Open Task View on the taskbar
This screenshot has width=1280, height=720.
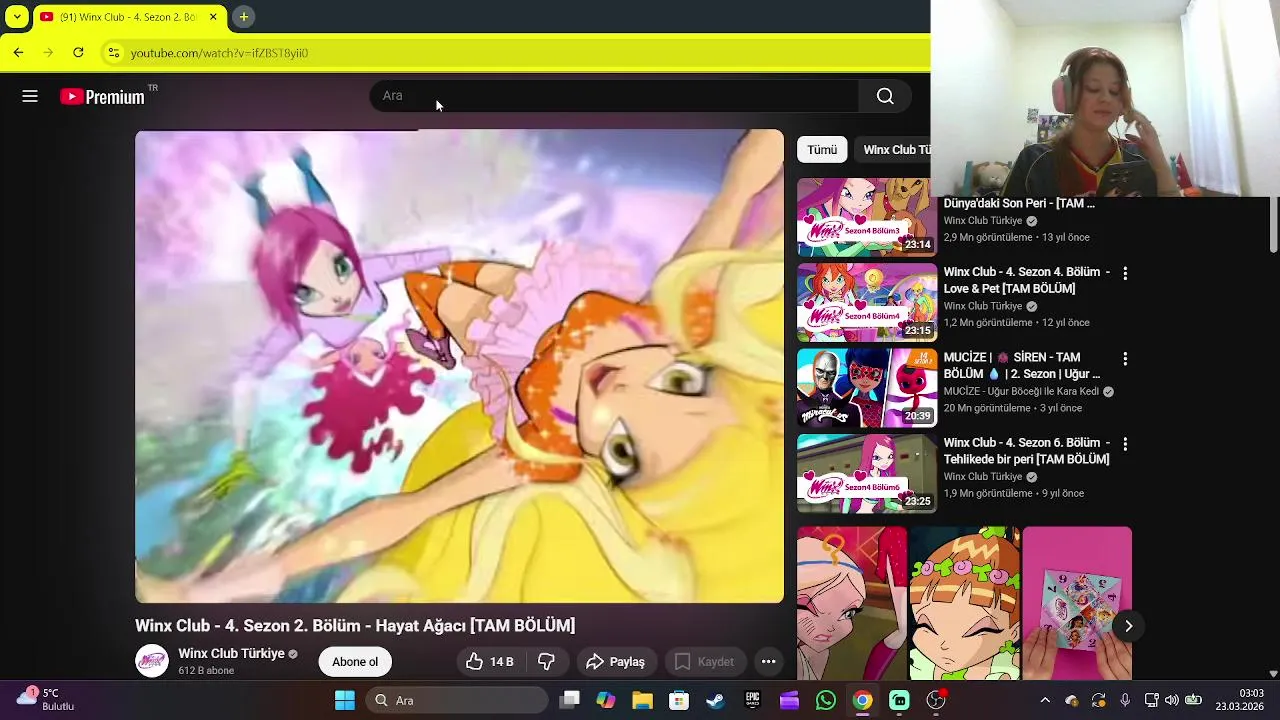tap(569, 701)
